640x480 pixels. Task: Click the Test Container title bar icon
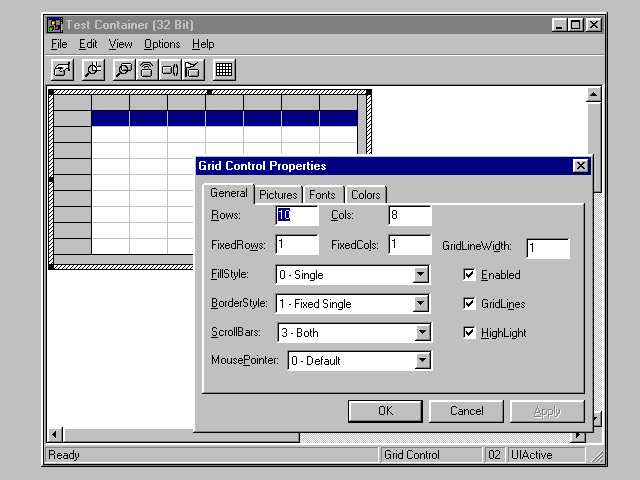[x=55, y=25]
